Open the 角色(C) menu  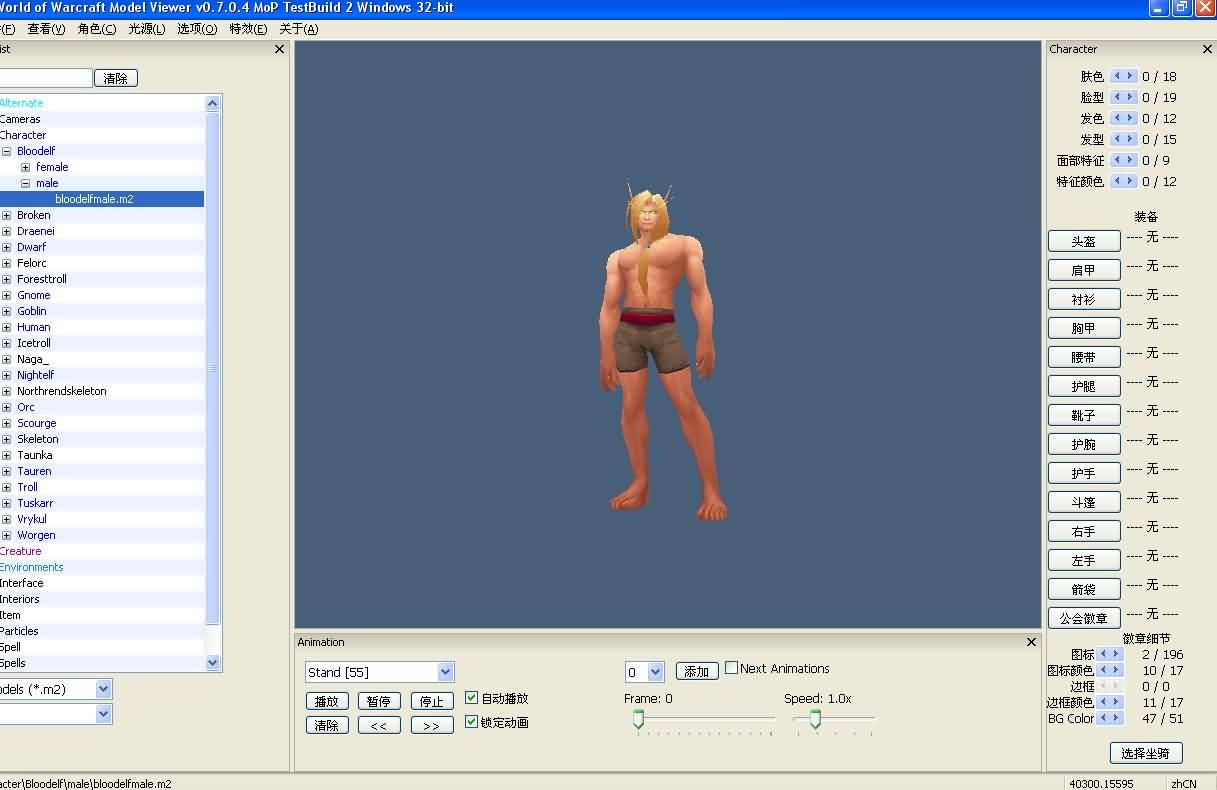tap(97, 29)
